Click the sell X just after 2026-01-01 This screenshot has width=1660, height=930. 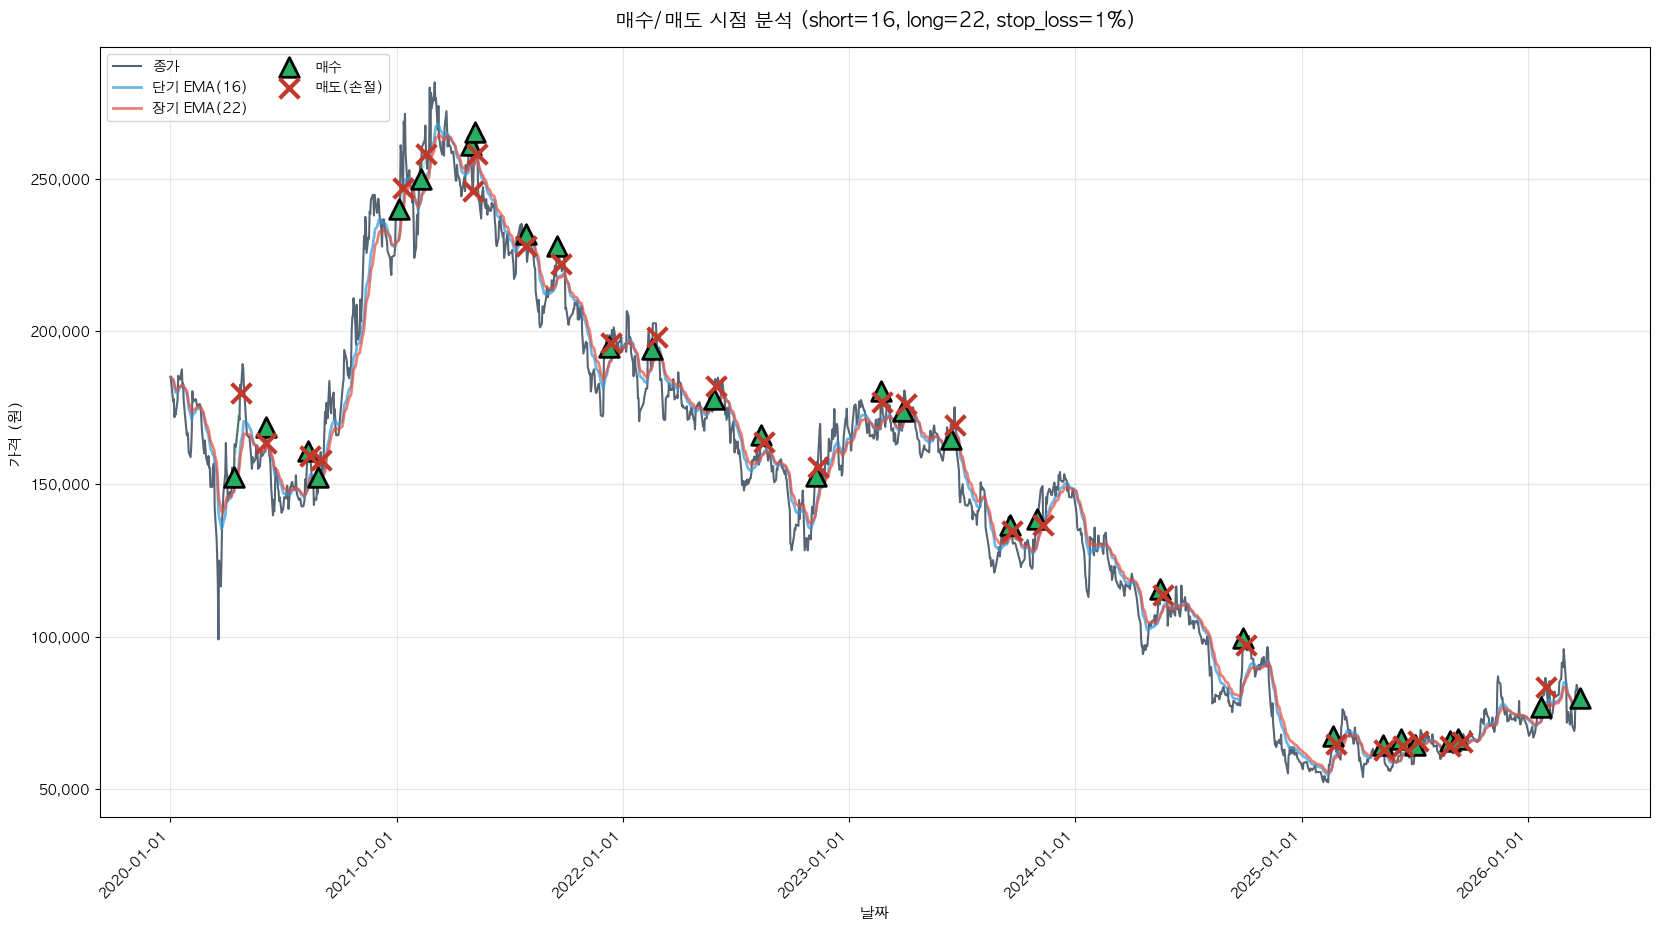click(x=1546, y=687)
